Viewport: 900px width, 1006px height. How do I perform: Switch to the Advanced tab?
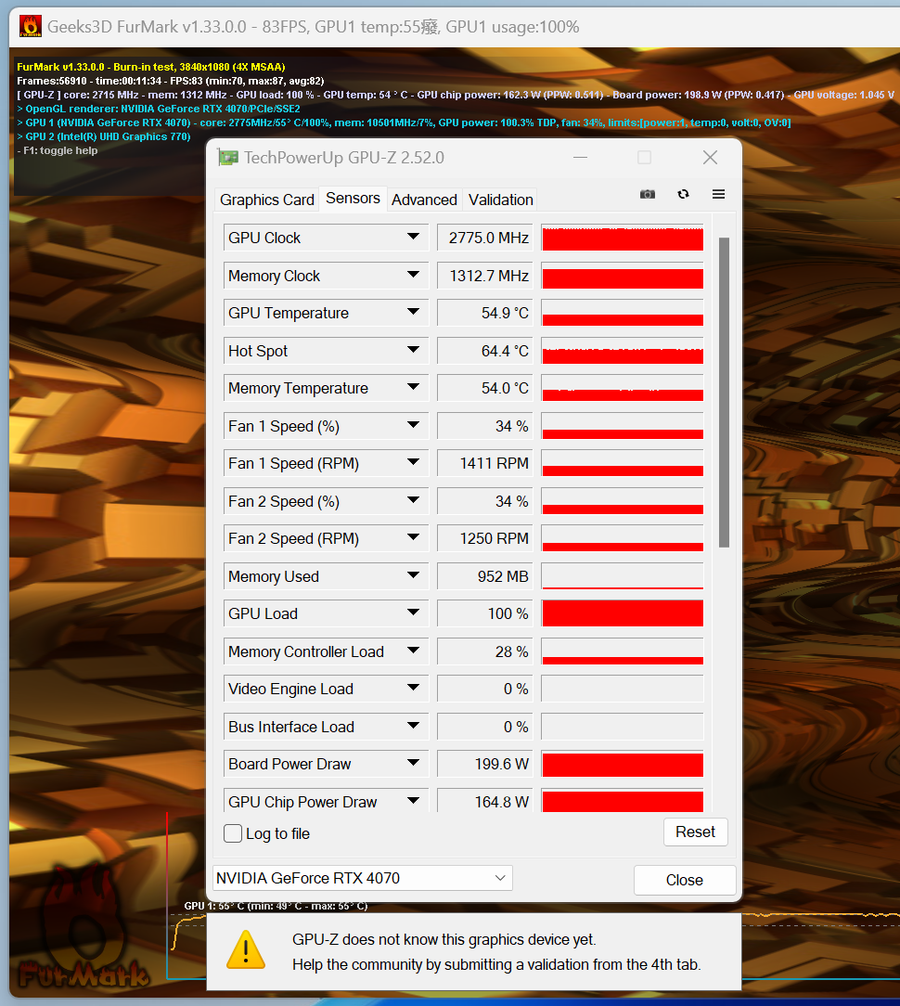coord(424,200)
